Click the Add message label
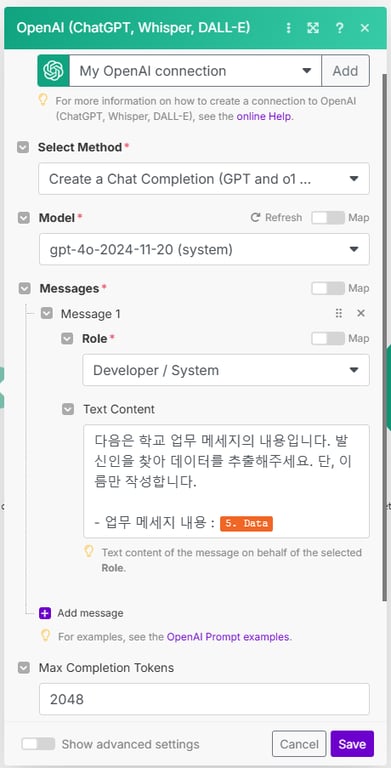The height and width of the screenshot is (768, 391). point(90,613)
